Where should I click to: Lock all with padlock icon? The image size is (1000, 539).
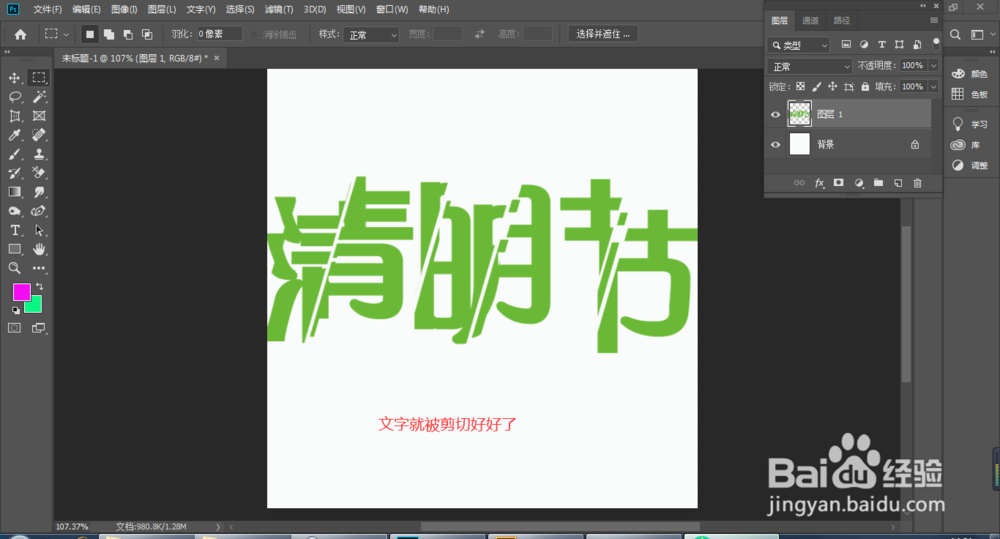(x=865, y=87)
